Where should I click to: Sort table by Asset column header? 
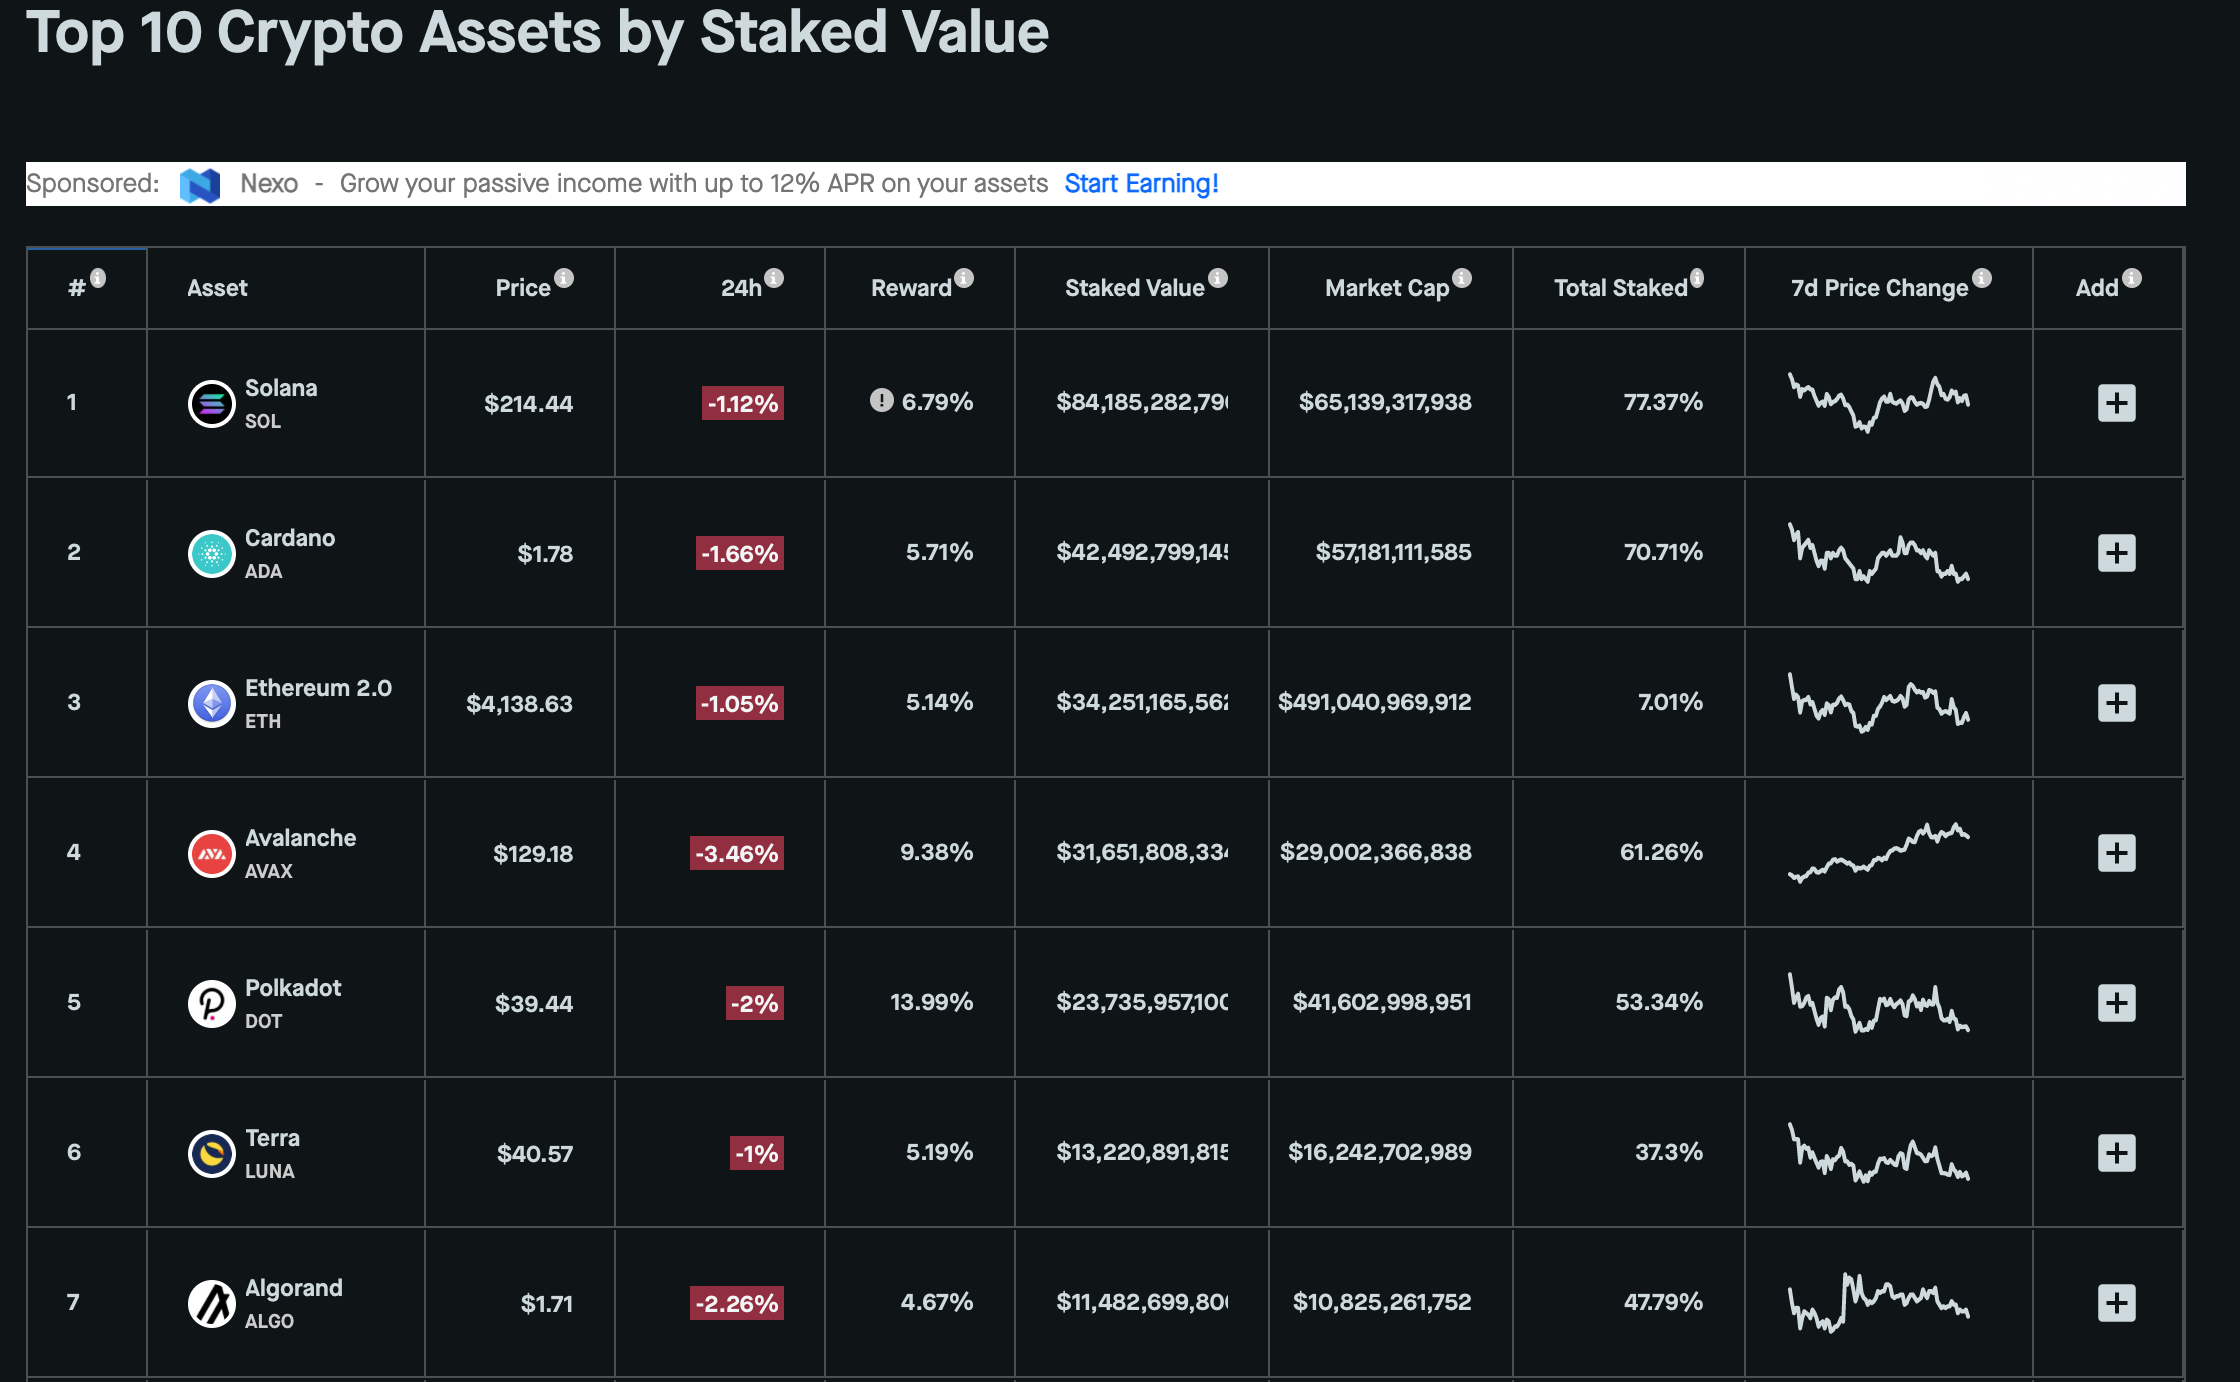[x=217, y=288]
